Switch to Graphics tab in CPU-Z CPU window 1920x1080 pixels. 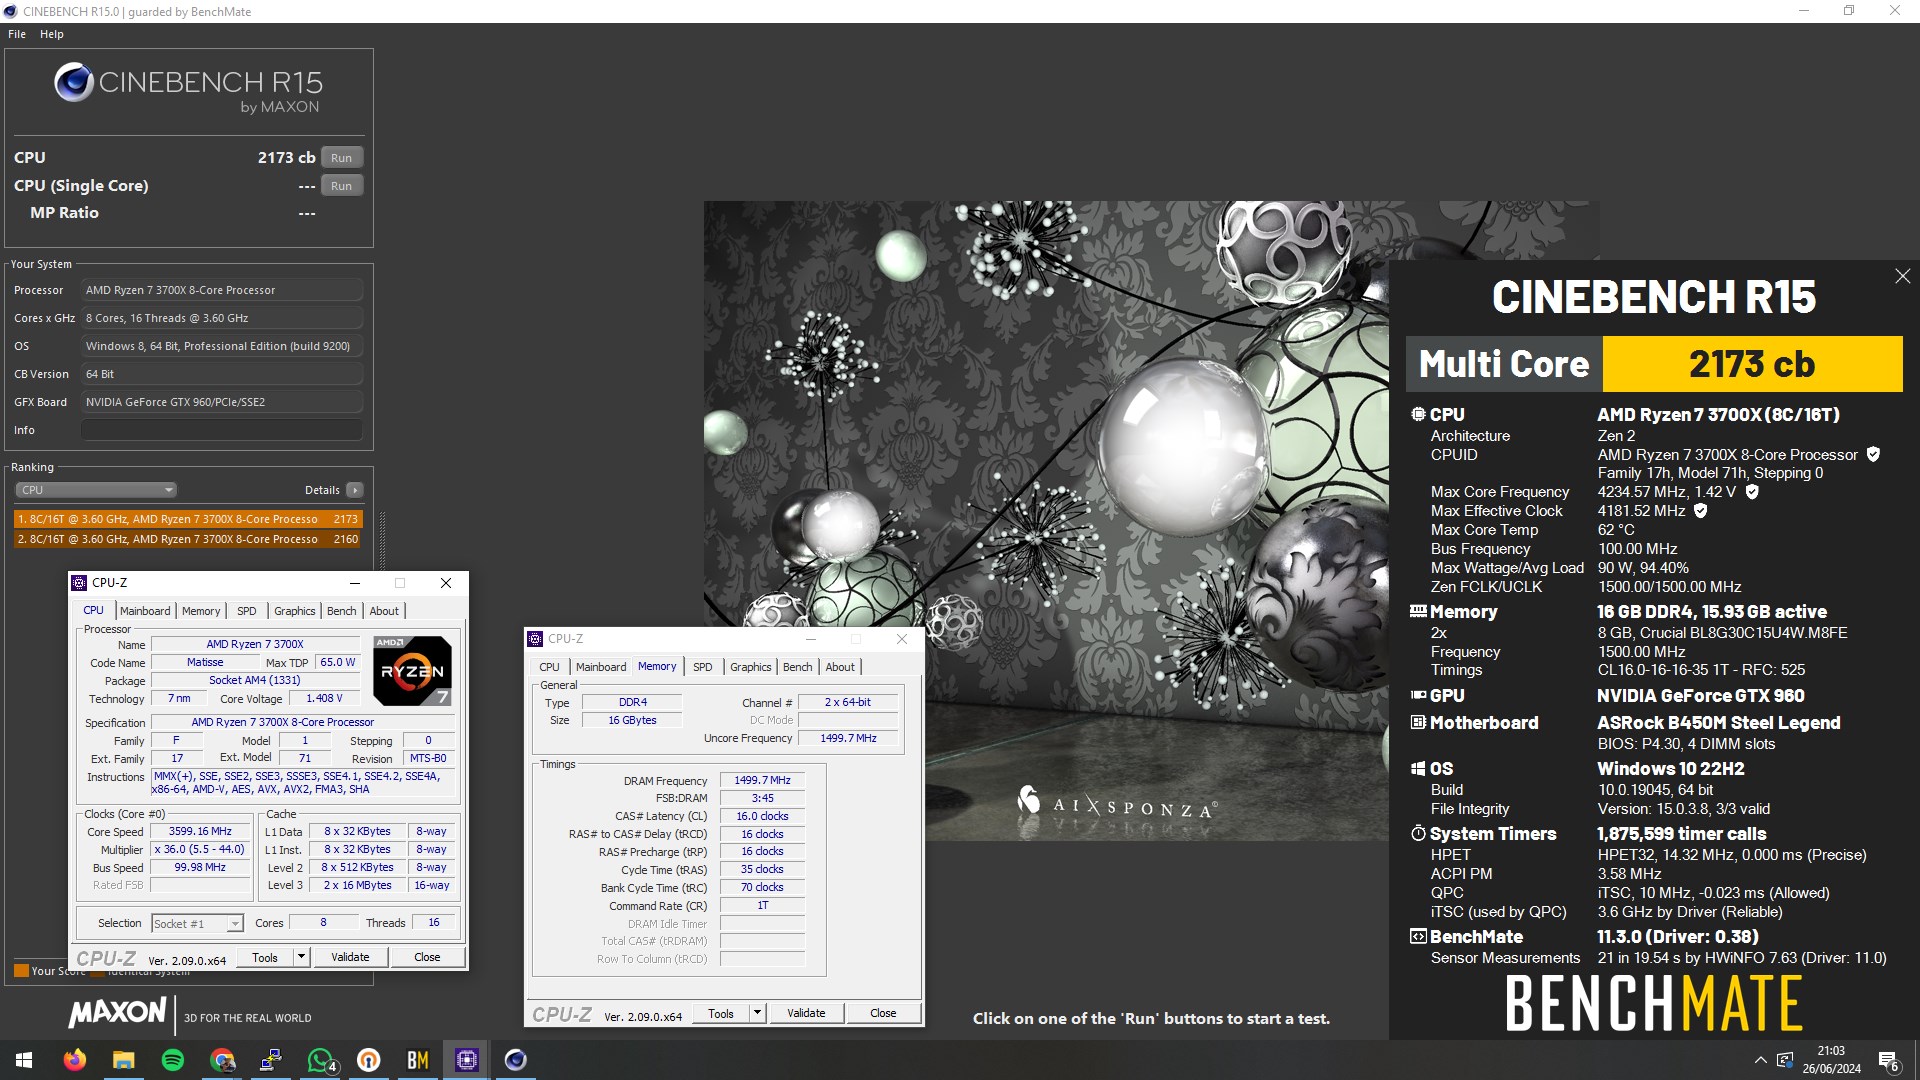pos(295,611)
